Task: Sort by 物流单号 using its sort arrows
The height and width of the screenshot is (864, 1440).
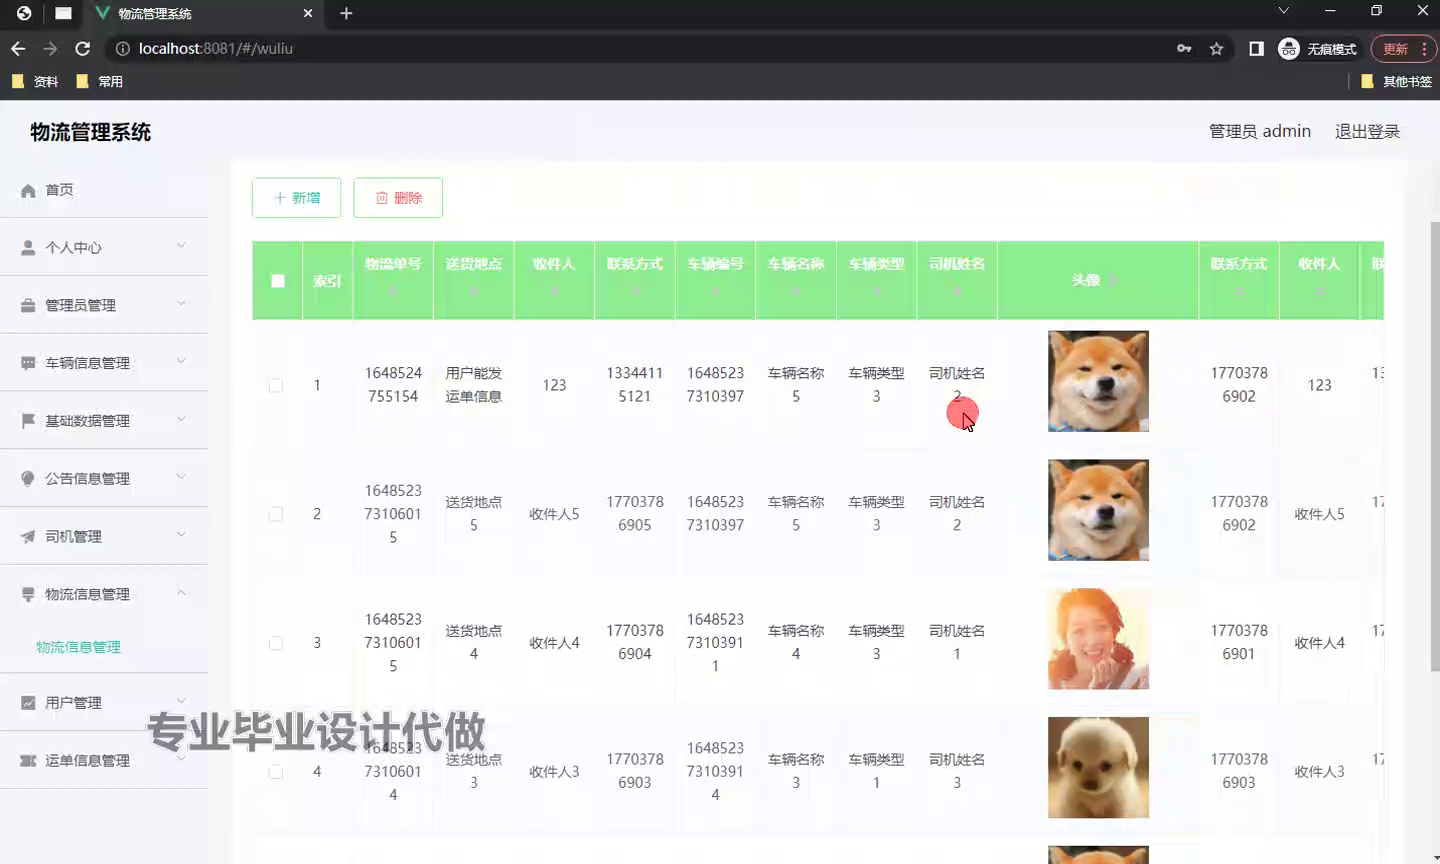Action: (393, 290)
